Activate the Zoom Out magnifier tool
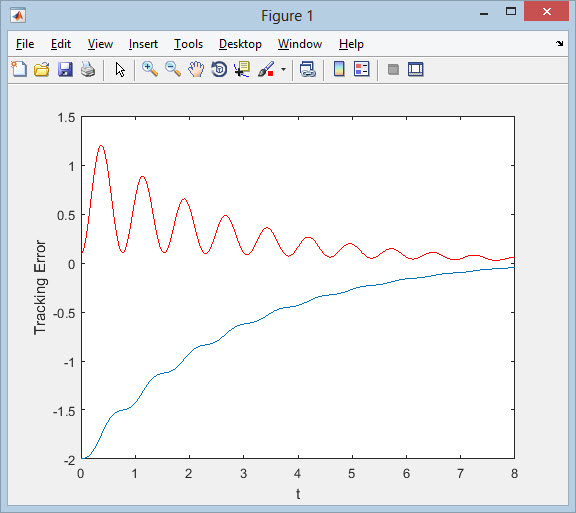Image resolution: width=576 pixels, height=513 pixels. 173,69
